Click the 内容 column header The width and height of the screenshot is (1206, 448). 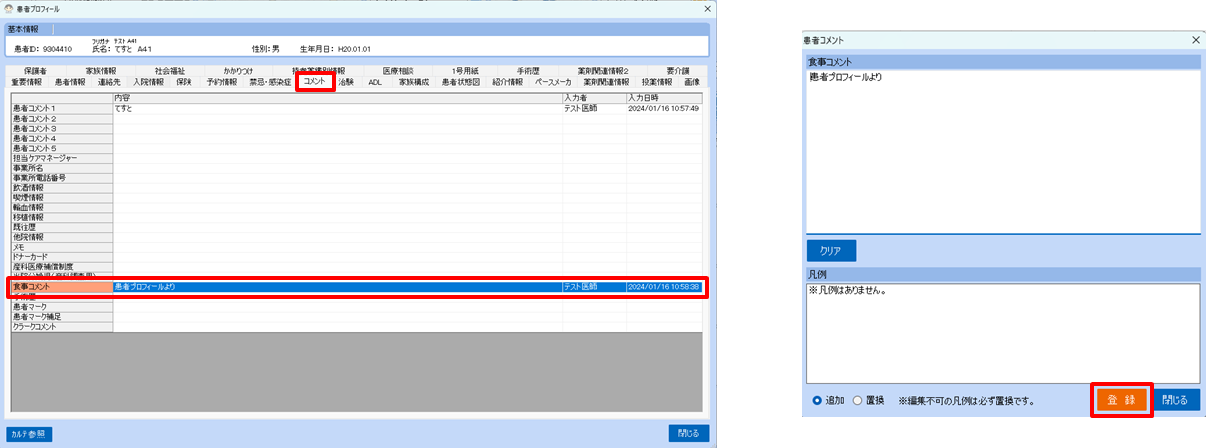(337, 98)
